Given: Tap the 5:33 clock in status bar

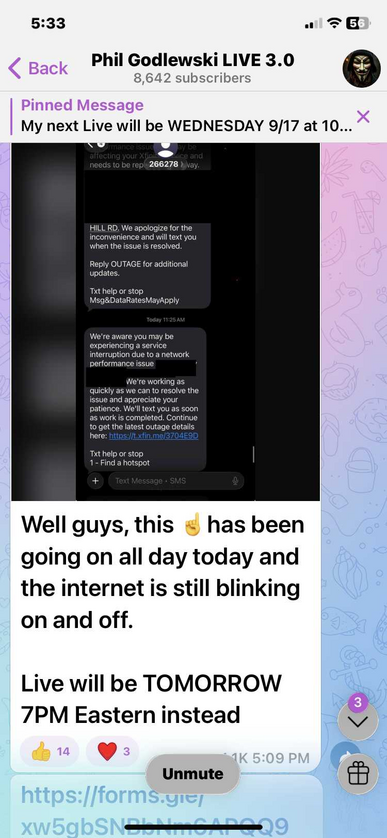Looking at the screenshot, I should [48, 23].
